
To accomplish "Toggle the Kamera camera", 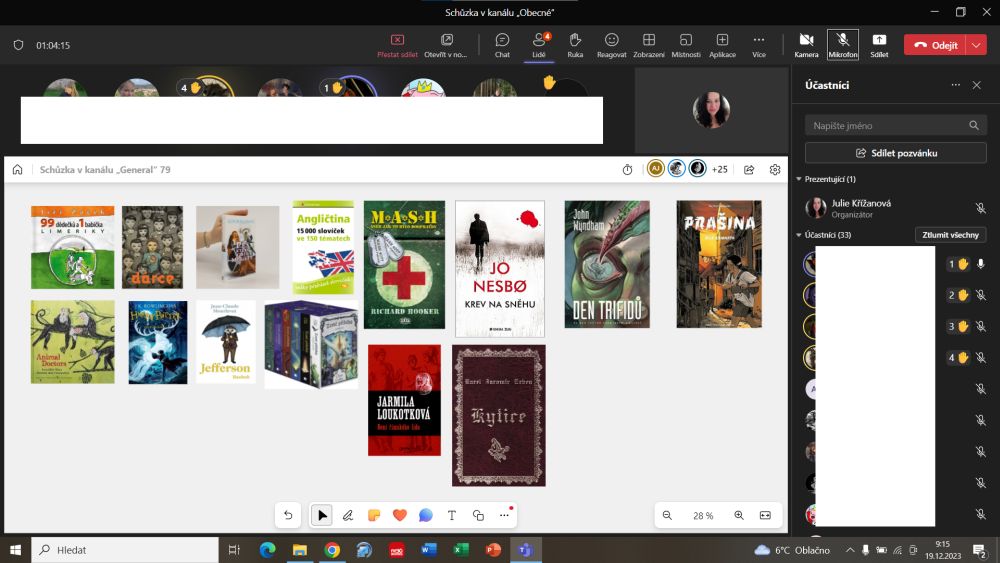I will [x=806, y=45].
